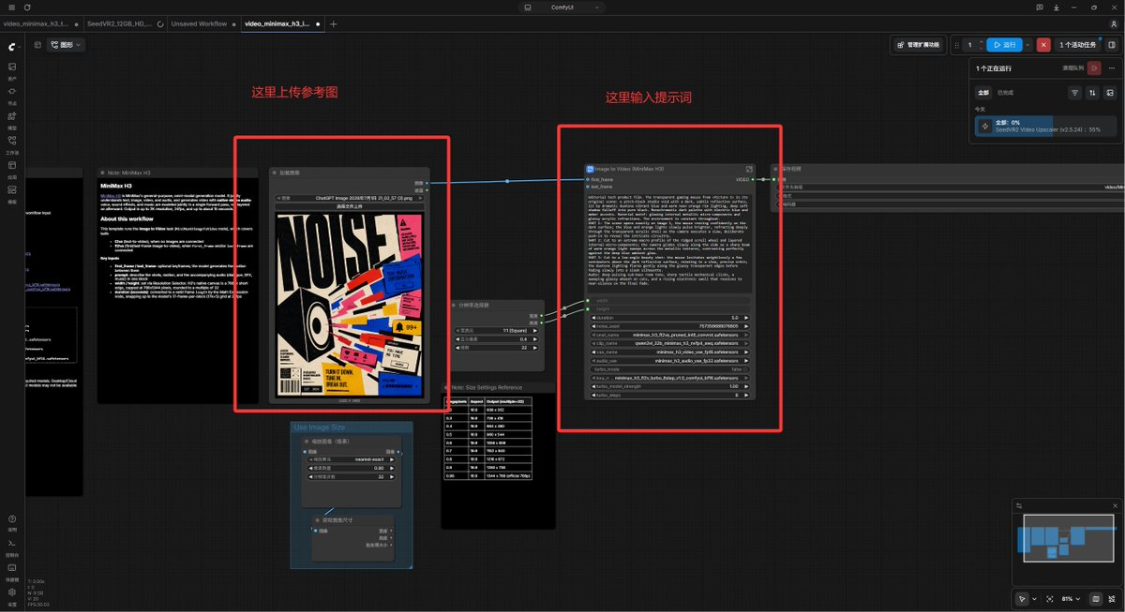Open the ComfyUI title dropdown
This screenshot has height=612, width=1125.
click(x=562, y=7)
